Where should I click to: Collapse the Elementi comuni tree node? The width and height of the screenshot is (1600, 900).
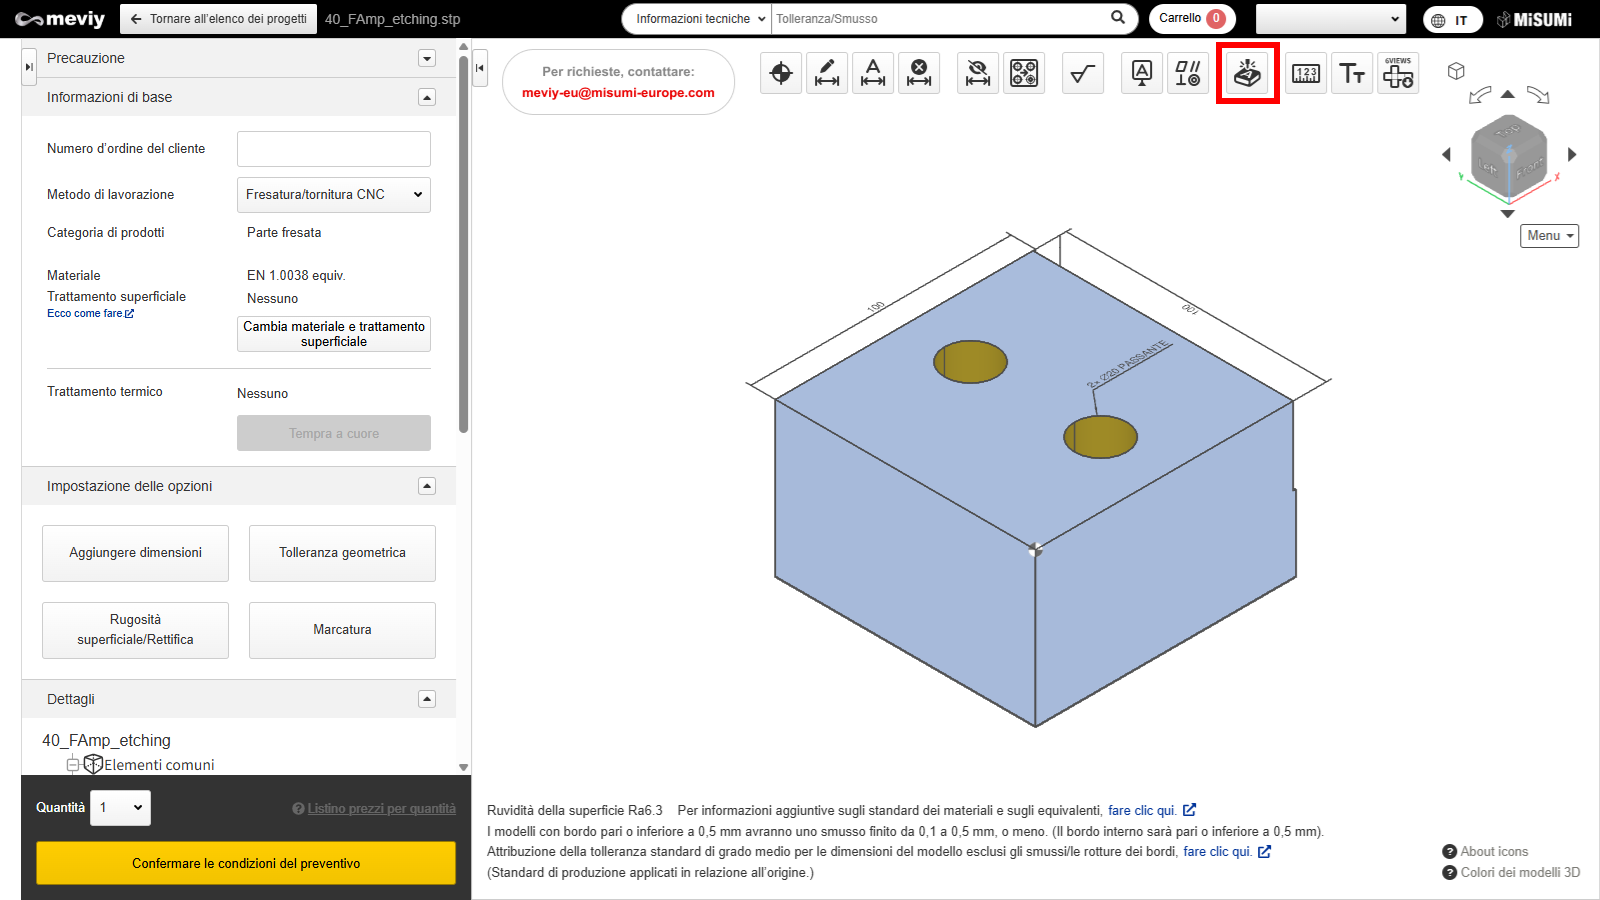pos(72,765)
